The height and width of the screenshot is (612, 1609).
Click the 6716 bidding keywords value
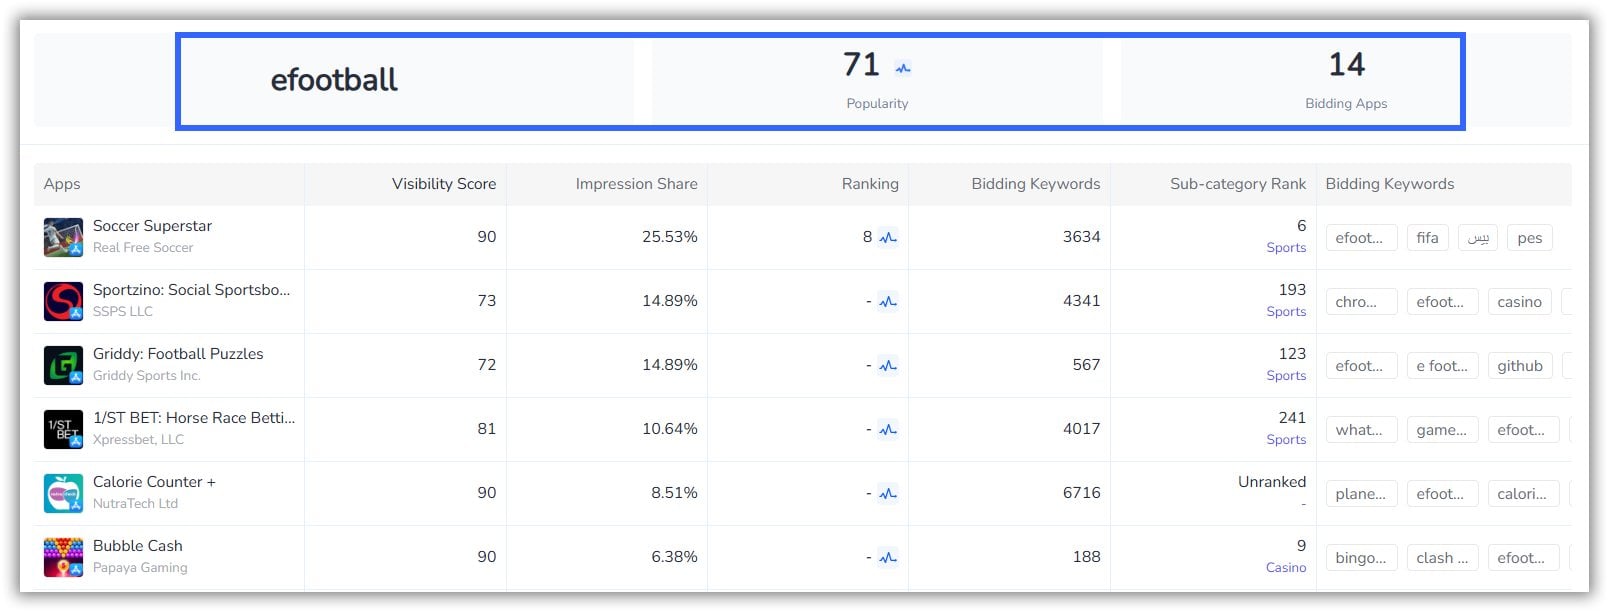tap(1081, 493)
